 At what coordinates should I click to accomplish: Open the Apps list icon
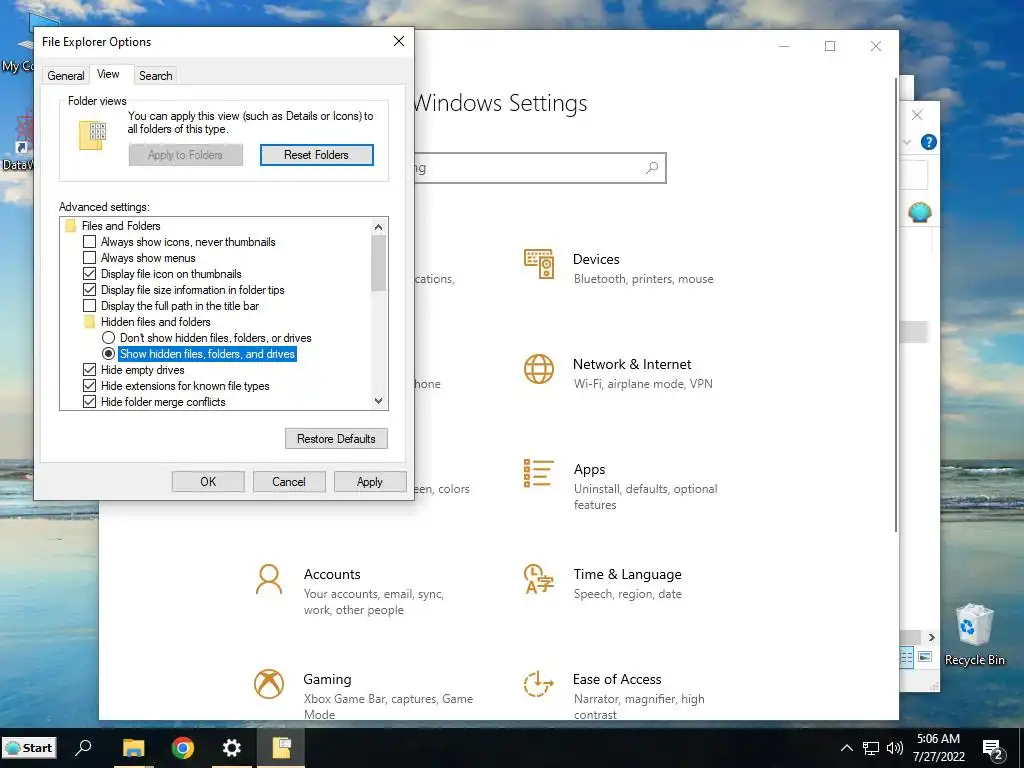[539, 473]
